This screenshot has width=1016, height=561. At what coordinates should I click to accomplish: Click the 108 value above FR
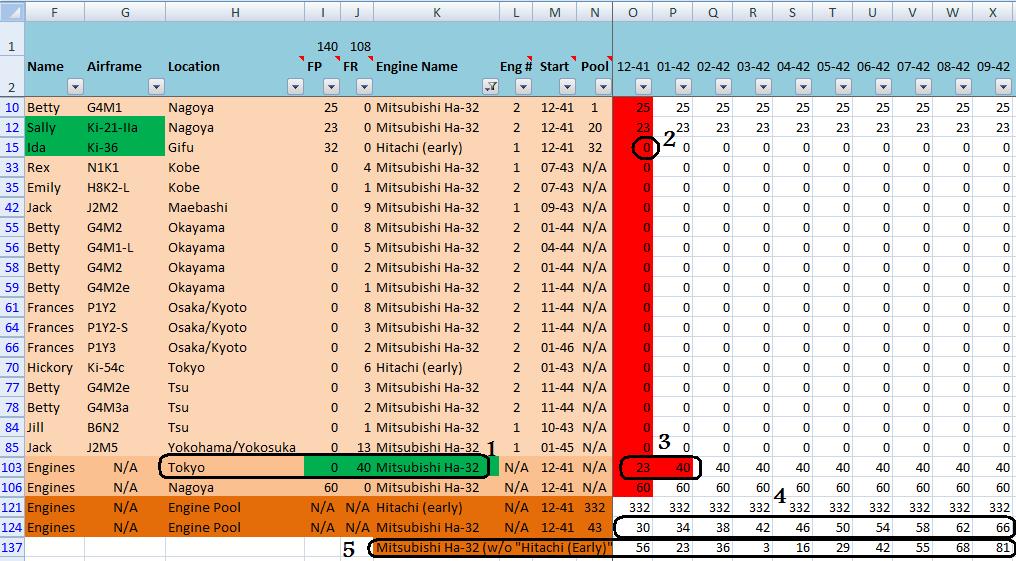(x=360, y=47)
